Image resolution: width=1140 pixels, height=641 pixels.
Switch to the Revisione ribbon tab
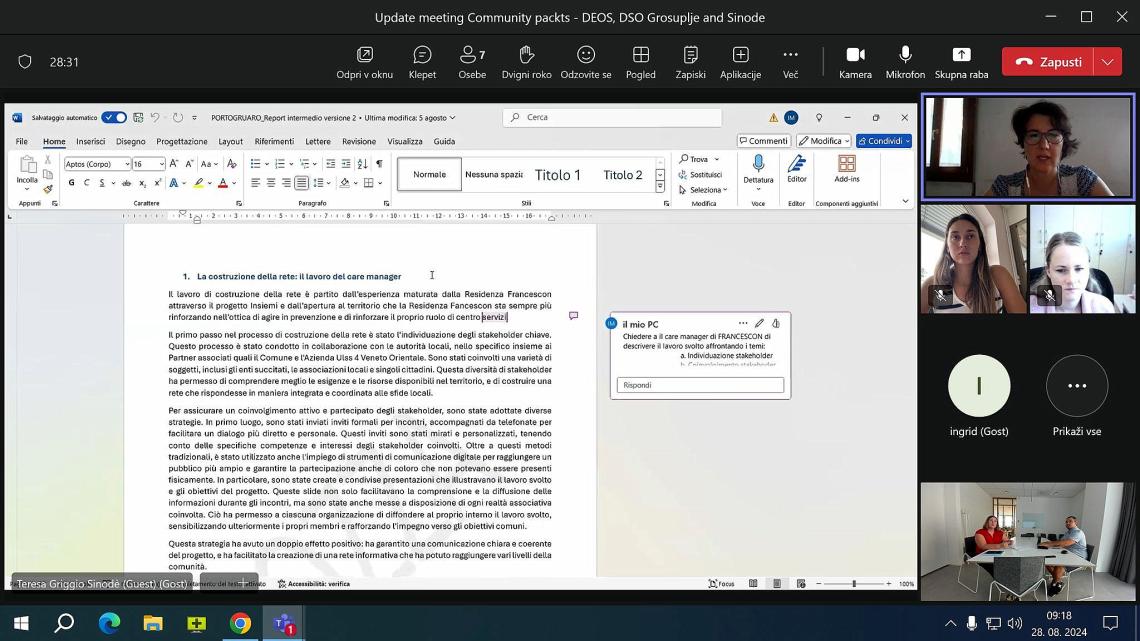click(x=359, y=141)
